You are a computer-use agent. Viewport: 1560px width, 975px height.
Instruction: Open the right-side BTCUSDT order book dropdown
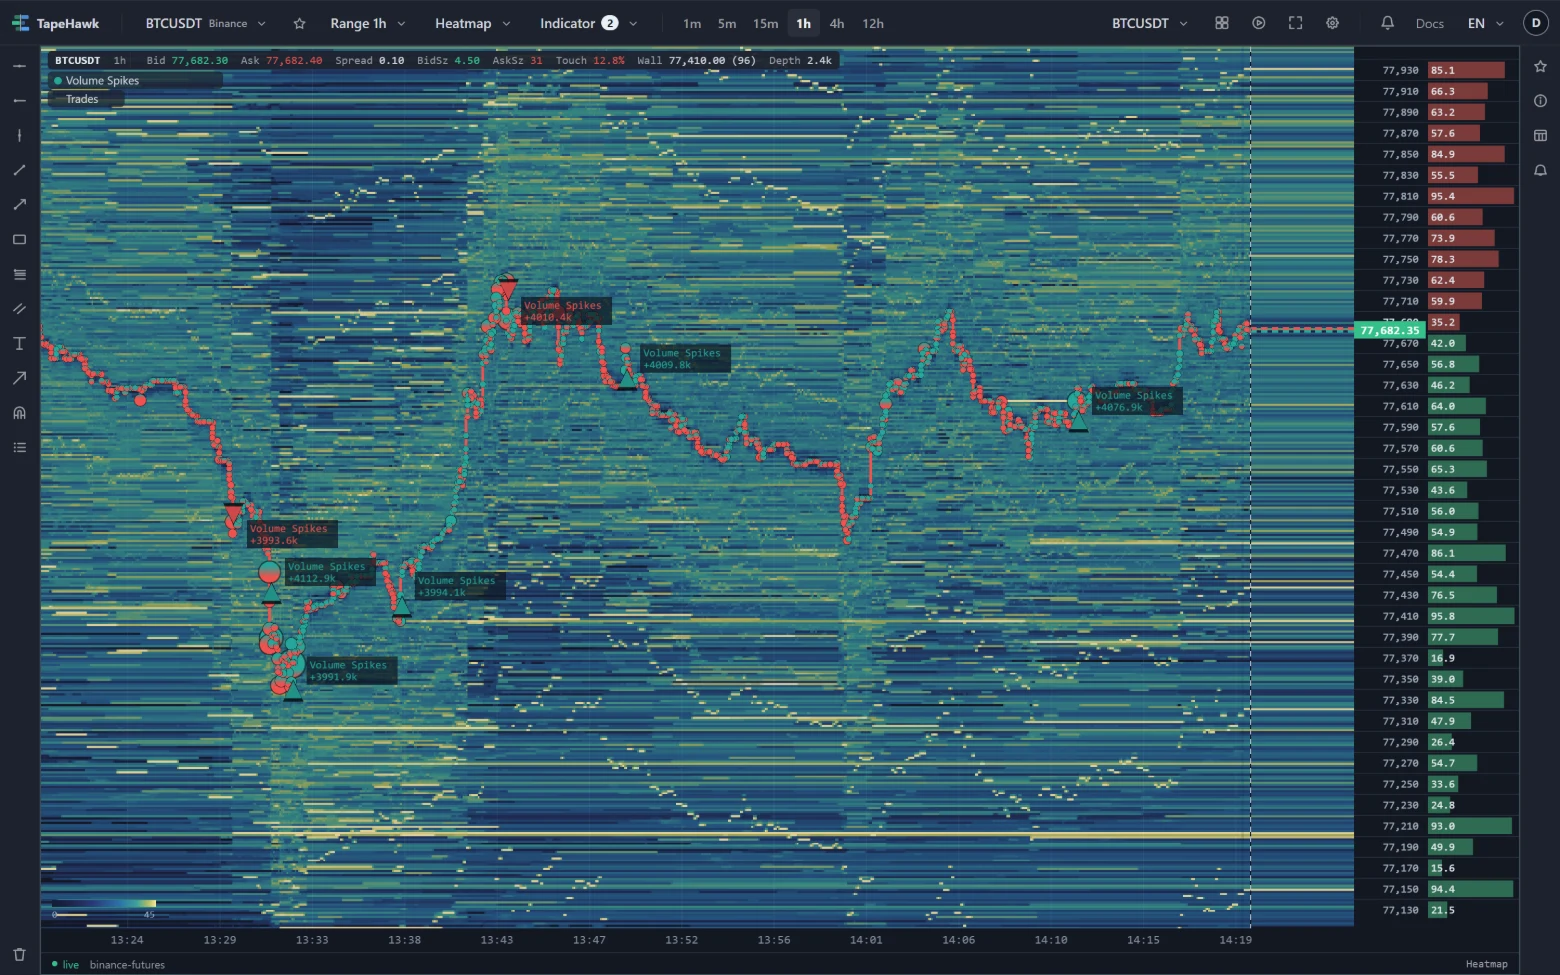click(1150, 23)
